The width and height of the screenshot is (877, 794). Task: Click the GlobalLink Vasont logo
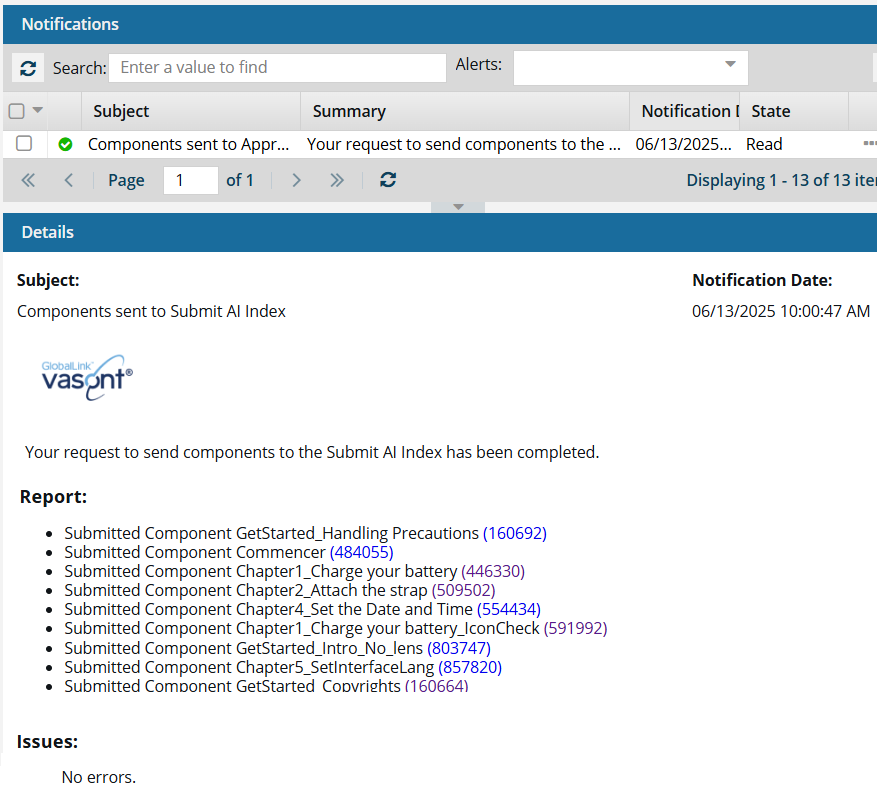(x=87, y=377)
